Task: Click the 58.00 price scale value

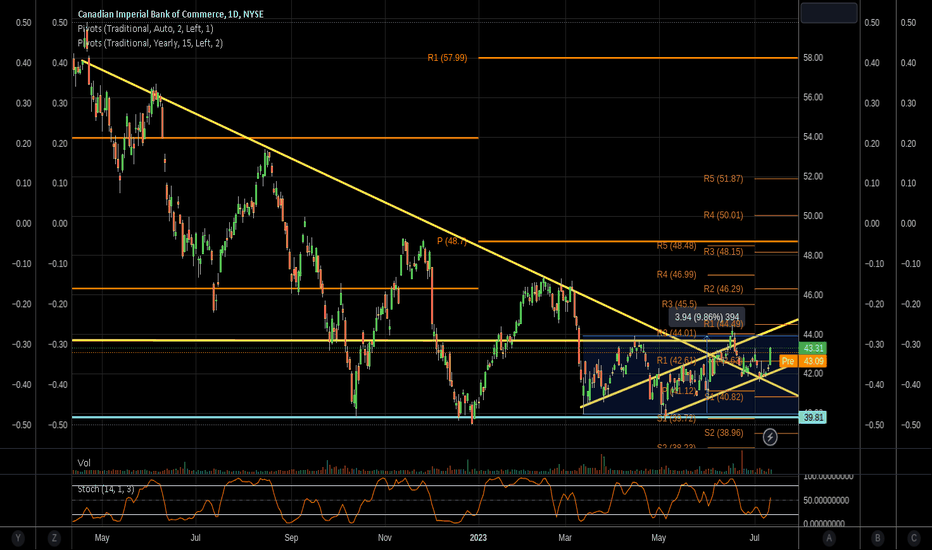Action: click(x=813, y=58)
